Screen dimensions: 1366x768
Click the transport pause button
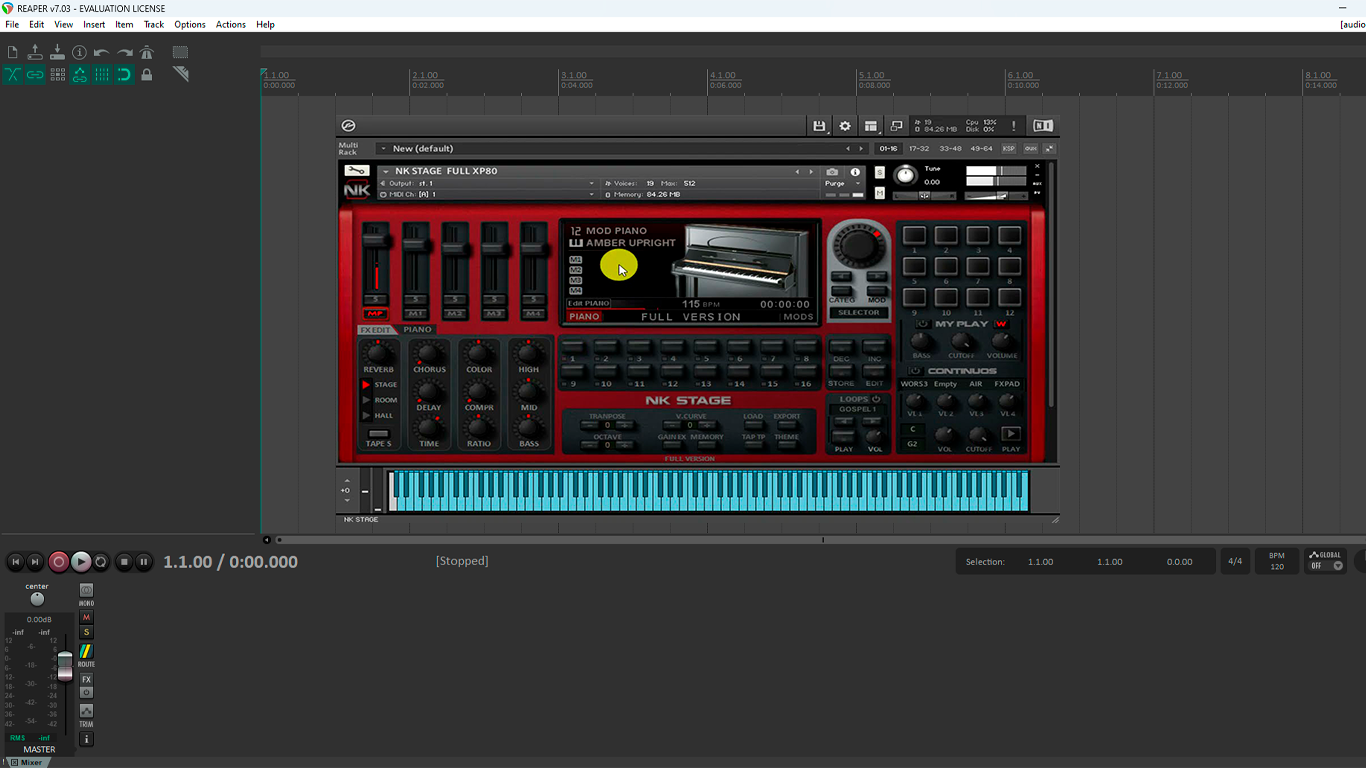[144, 562]
